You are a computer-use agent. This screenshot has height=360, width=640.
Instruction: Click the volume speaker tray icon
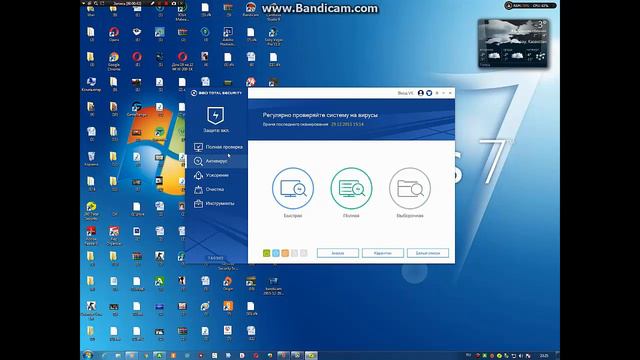pos(520,356)
